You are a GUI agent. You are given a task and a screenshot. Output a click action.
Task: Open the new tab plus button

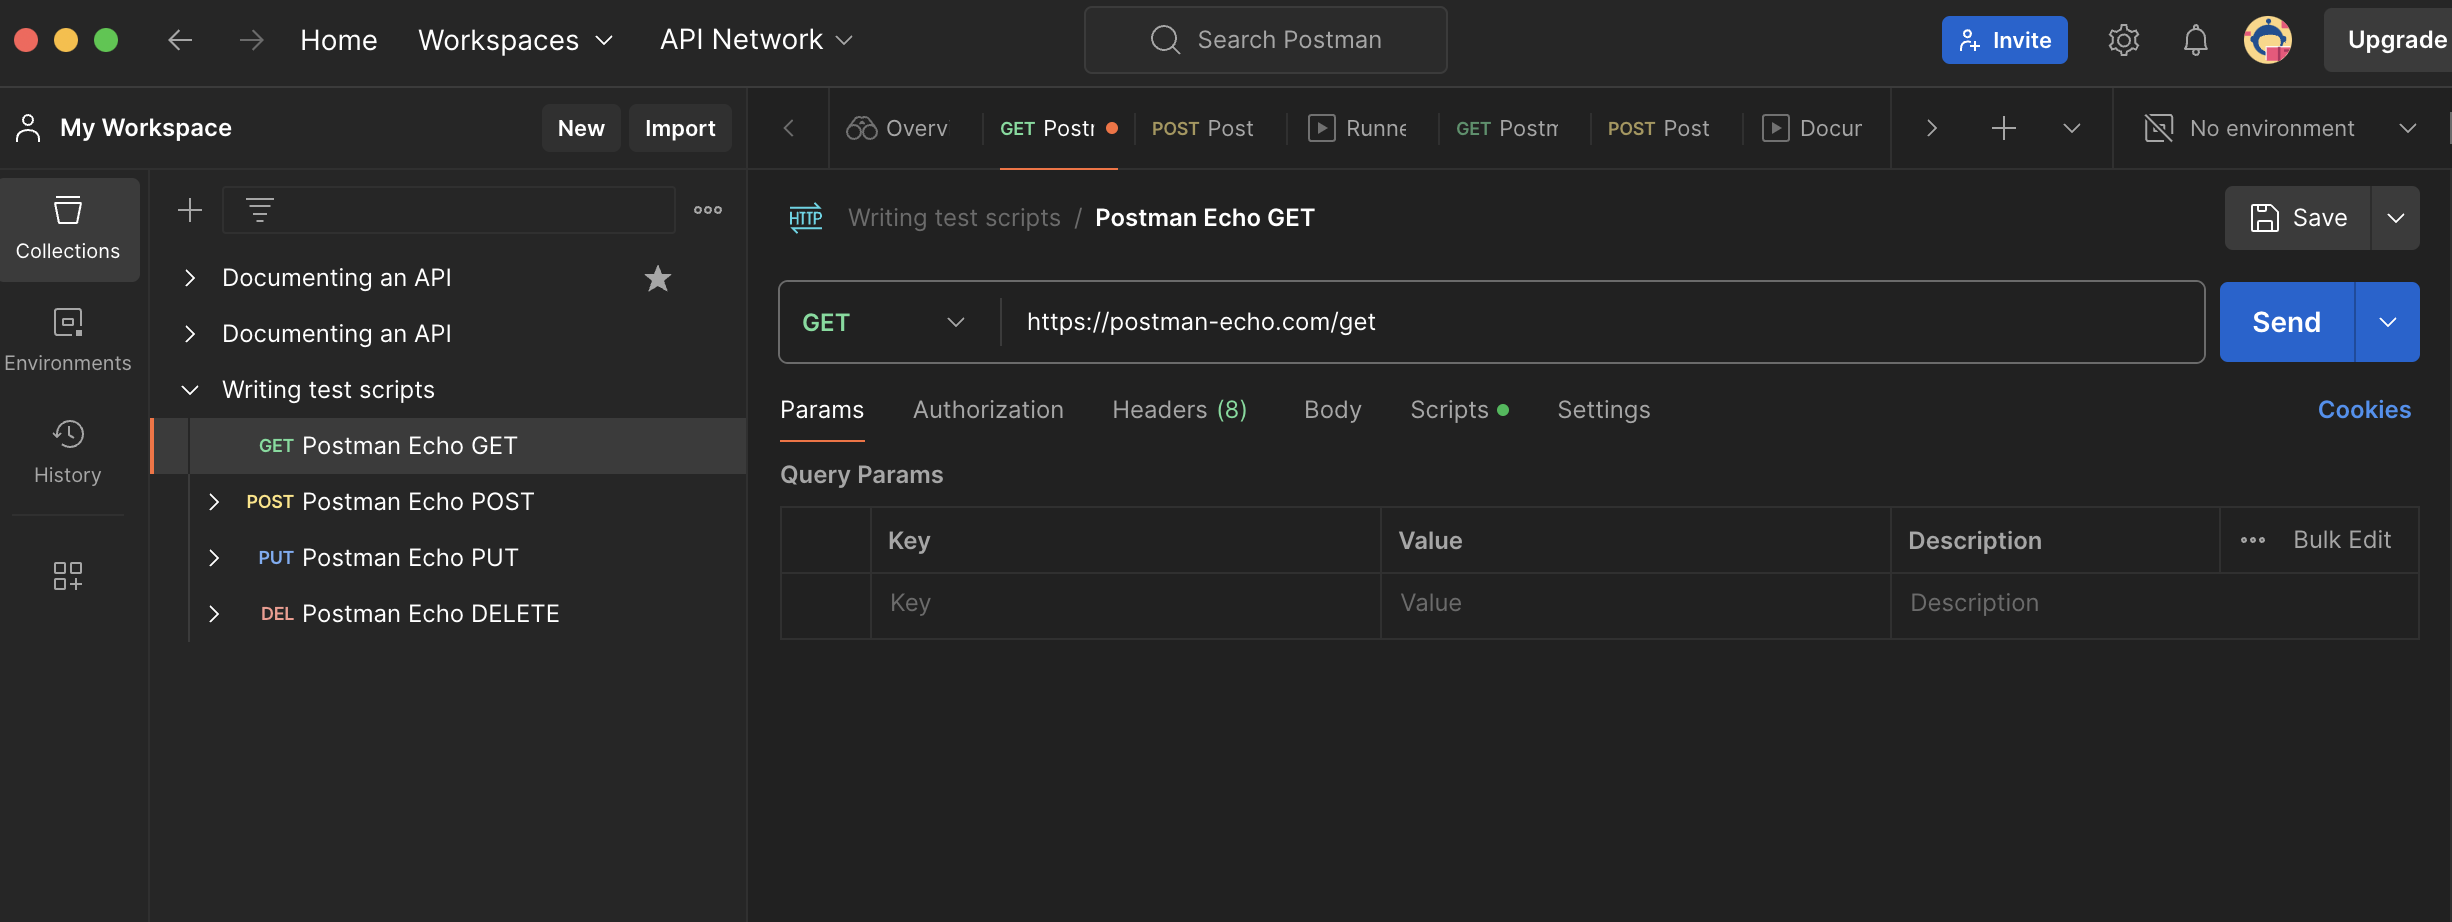(x=2003, y=128)
